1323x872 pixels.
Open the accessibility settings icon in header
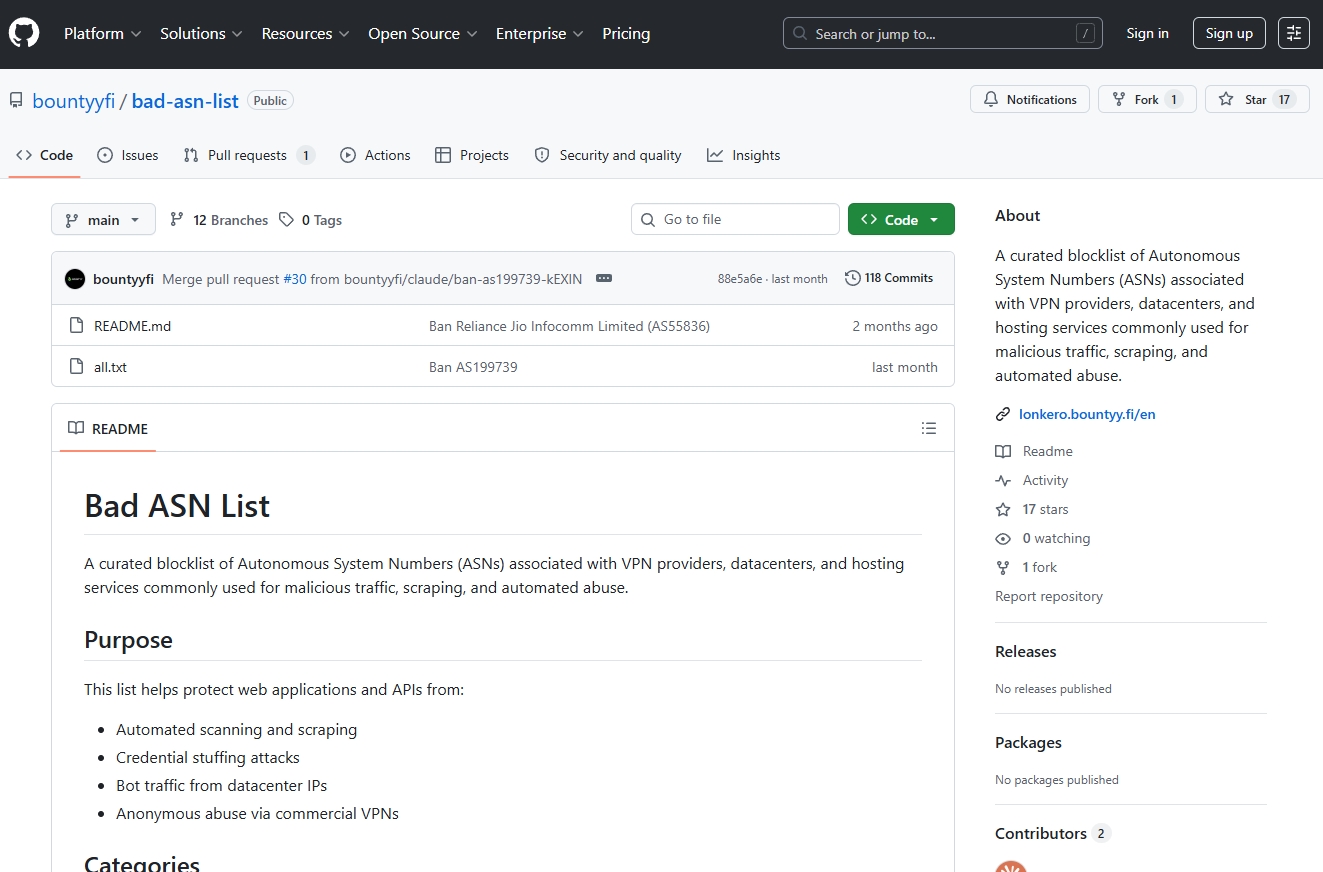(x=1294, y=33)
